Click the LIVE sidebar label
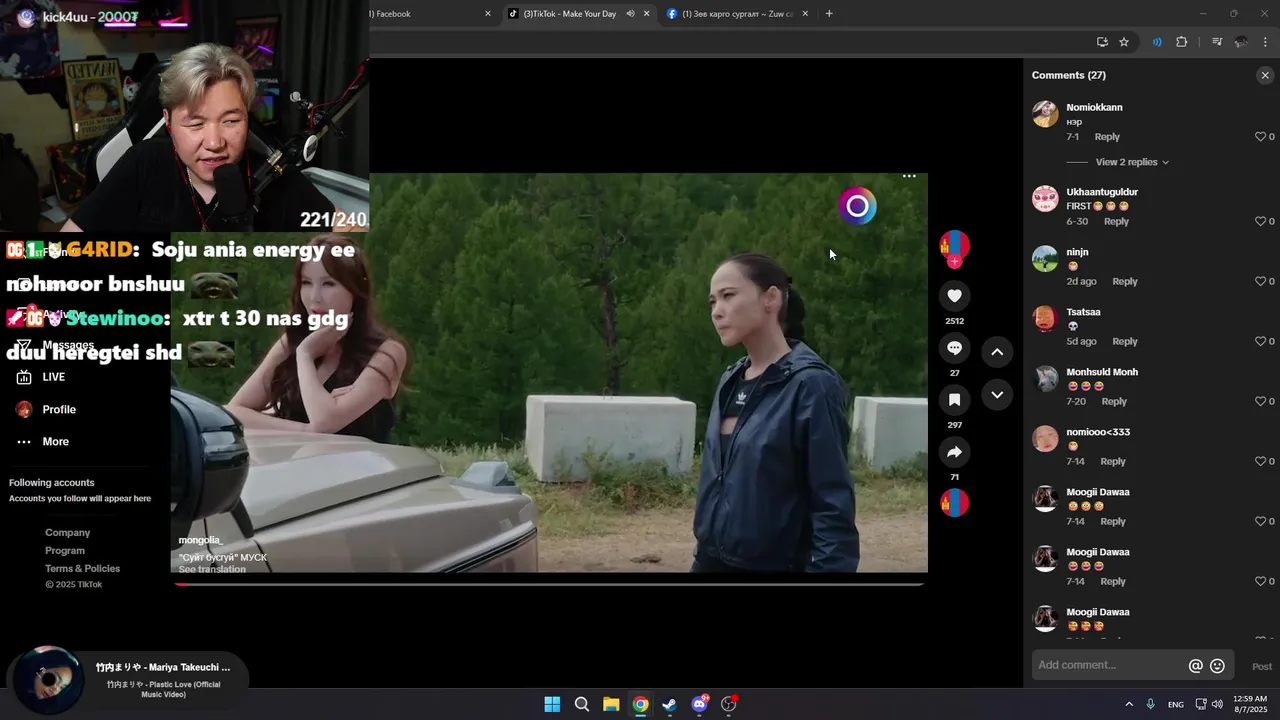This screenshot has width=1280, height=720. click(54, 377)
